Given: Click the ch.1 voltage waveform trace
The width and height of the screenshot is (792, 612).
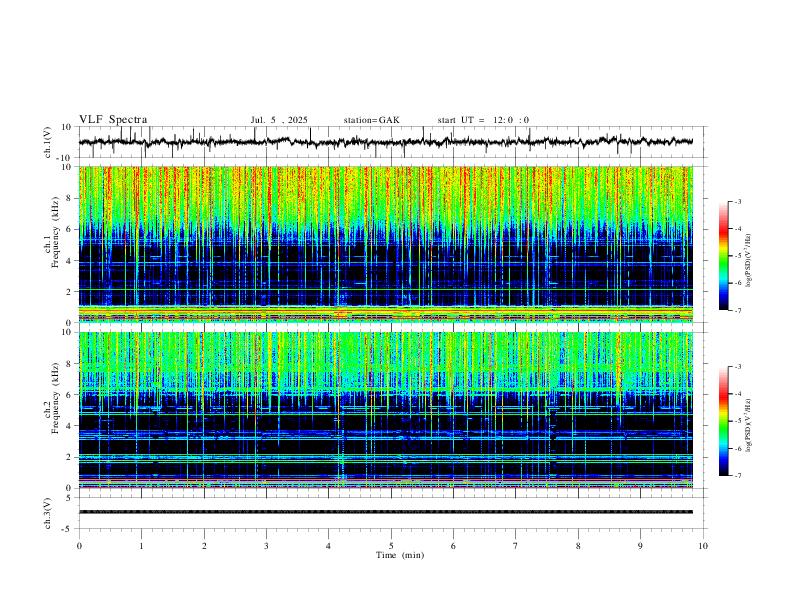Looking at the screenshot, I should coord(386,142).
